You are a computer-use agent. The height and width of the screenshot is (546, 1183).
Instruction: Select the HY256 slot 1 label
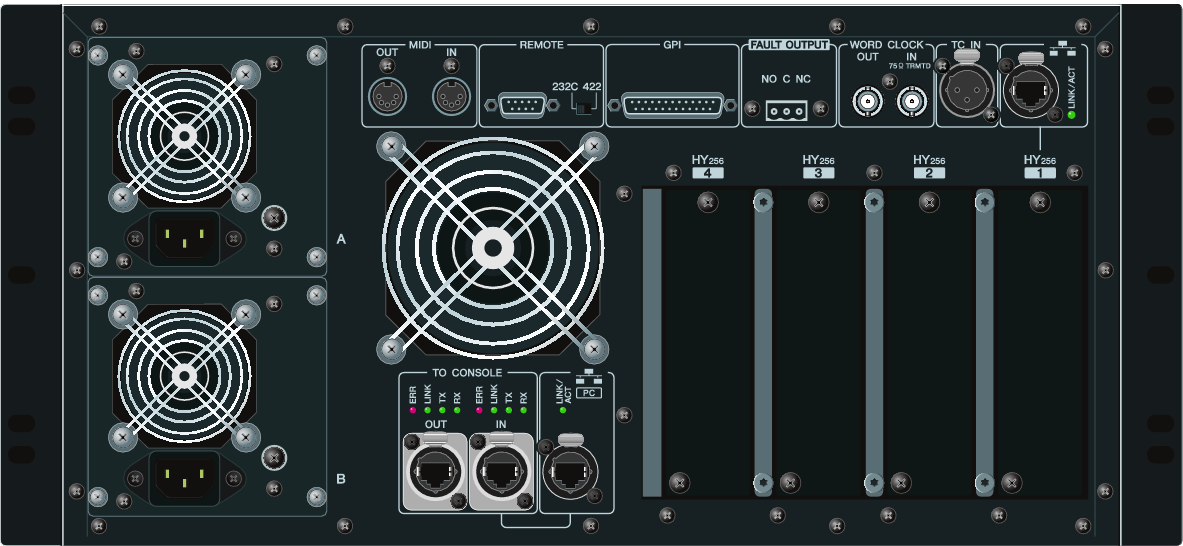tap(1040, 173)
